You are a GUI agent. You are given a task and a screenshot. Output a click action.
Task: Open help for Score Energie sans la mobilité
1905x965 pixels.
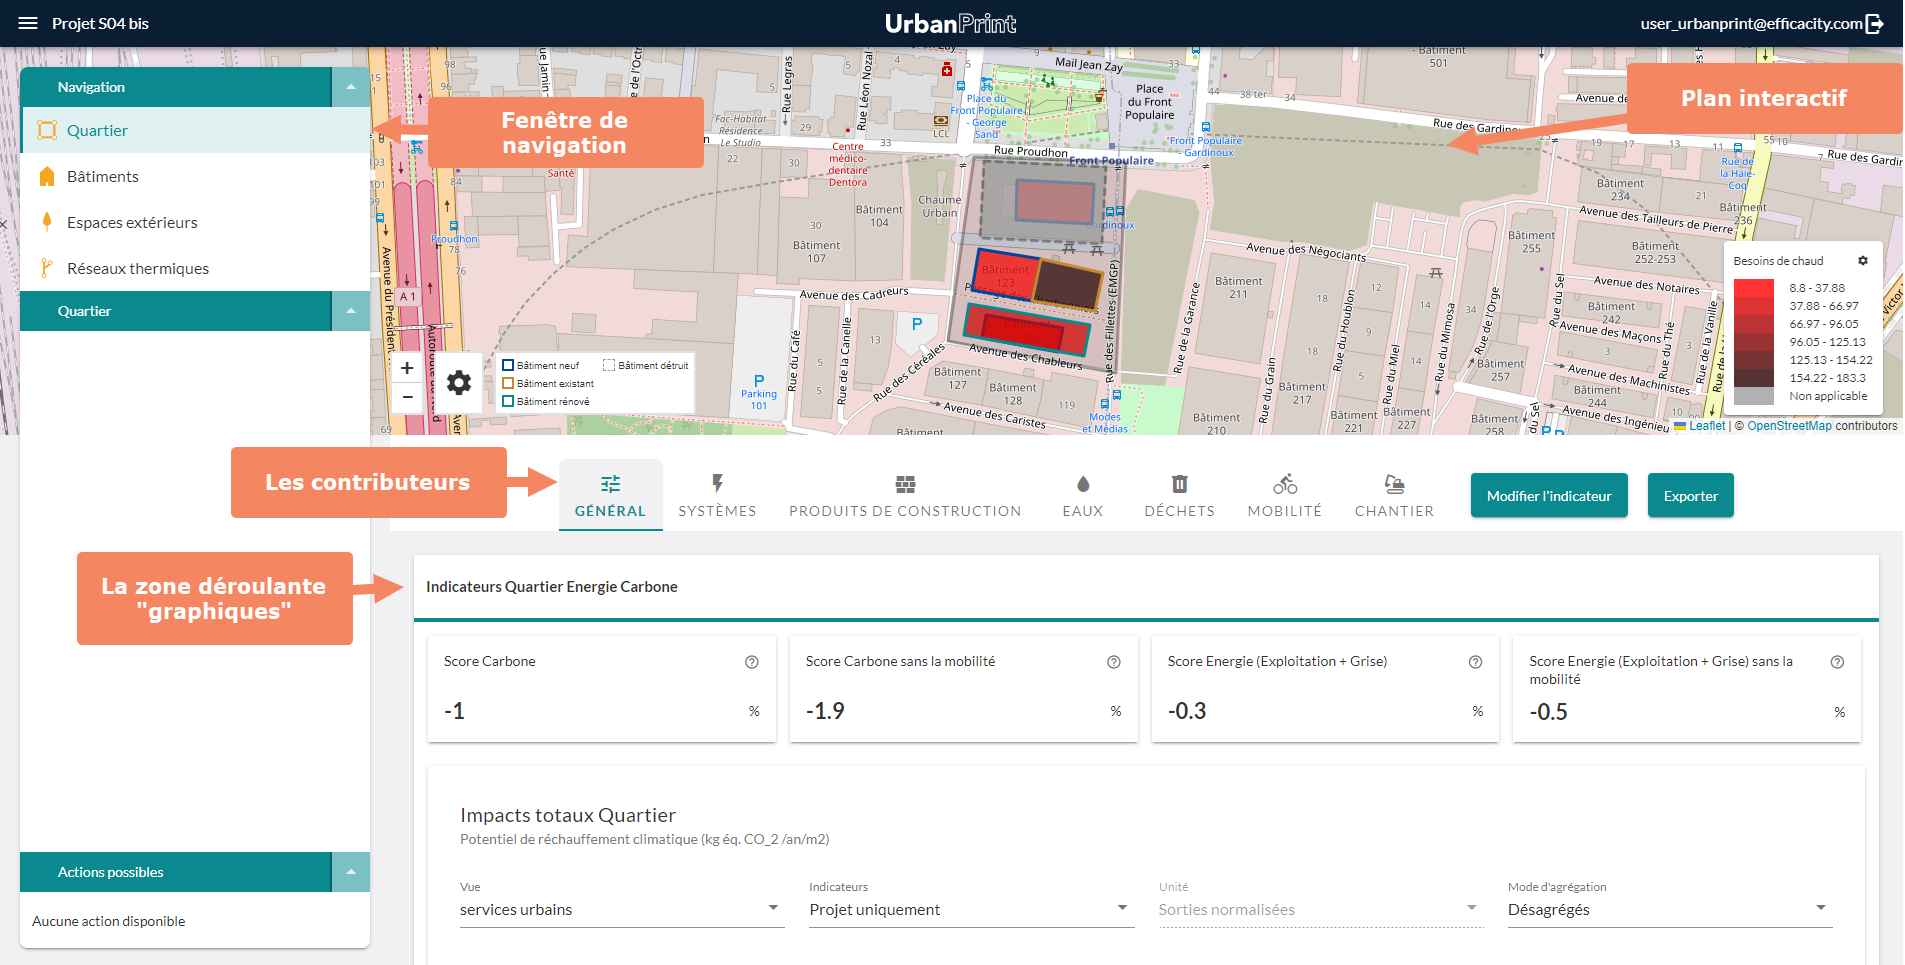(x=1837, y=662)
